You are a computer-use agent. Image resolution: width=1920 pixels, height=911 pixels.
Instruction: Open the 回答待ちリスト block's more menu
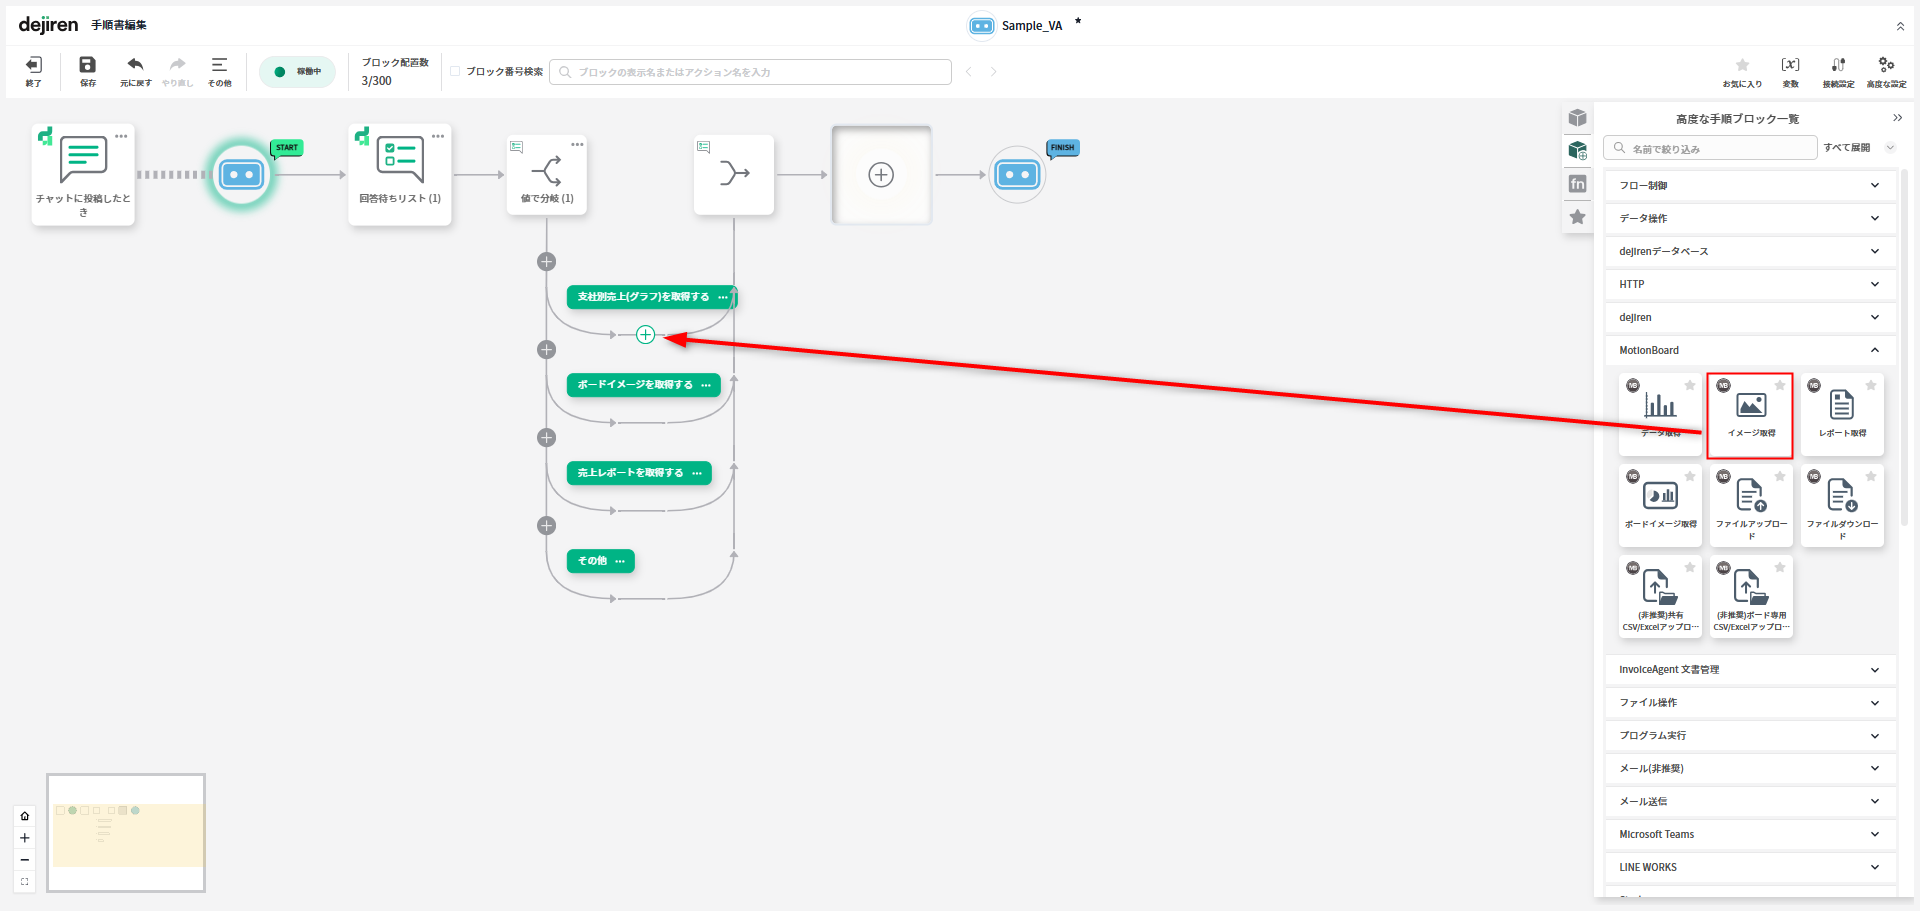click(x=438, y=137)
